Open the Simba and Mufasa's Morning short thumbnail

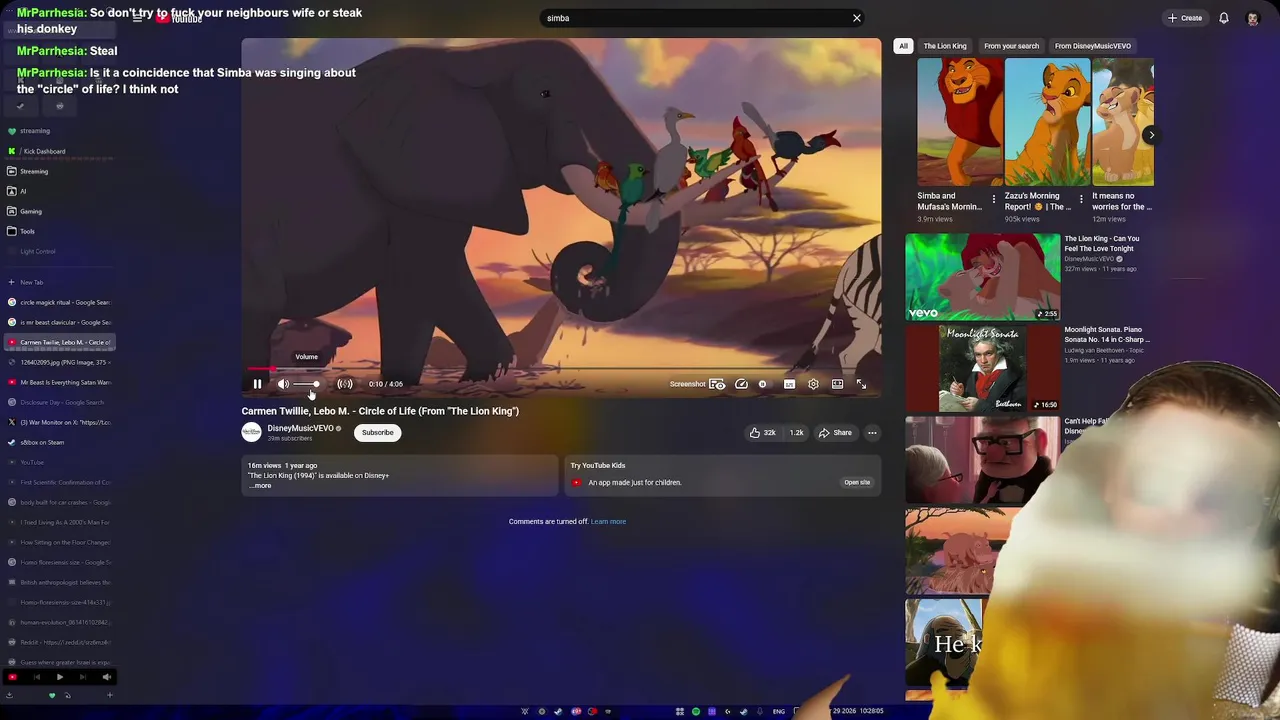960,122
